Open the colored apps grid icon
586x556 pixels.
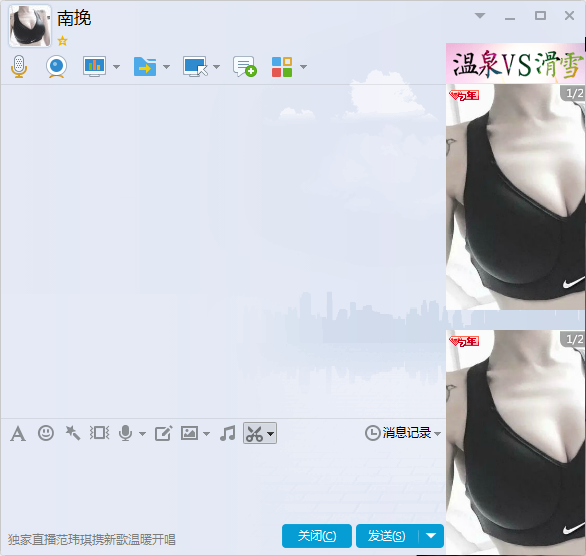pyautogui.click(x=282, y=67)
